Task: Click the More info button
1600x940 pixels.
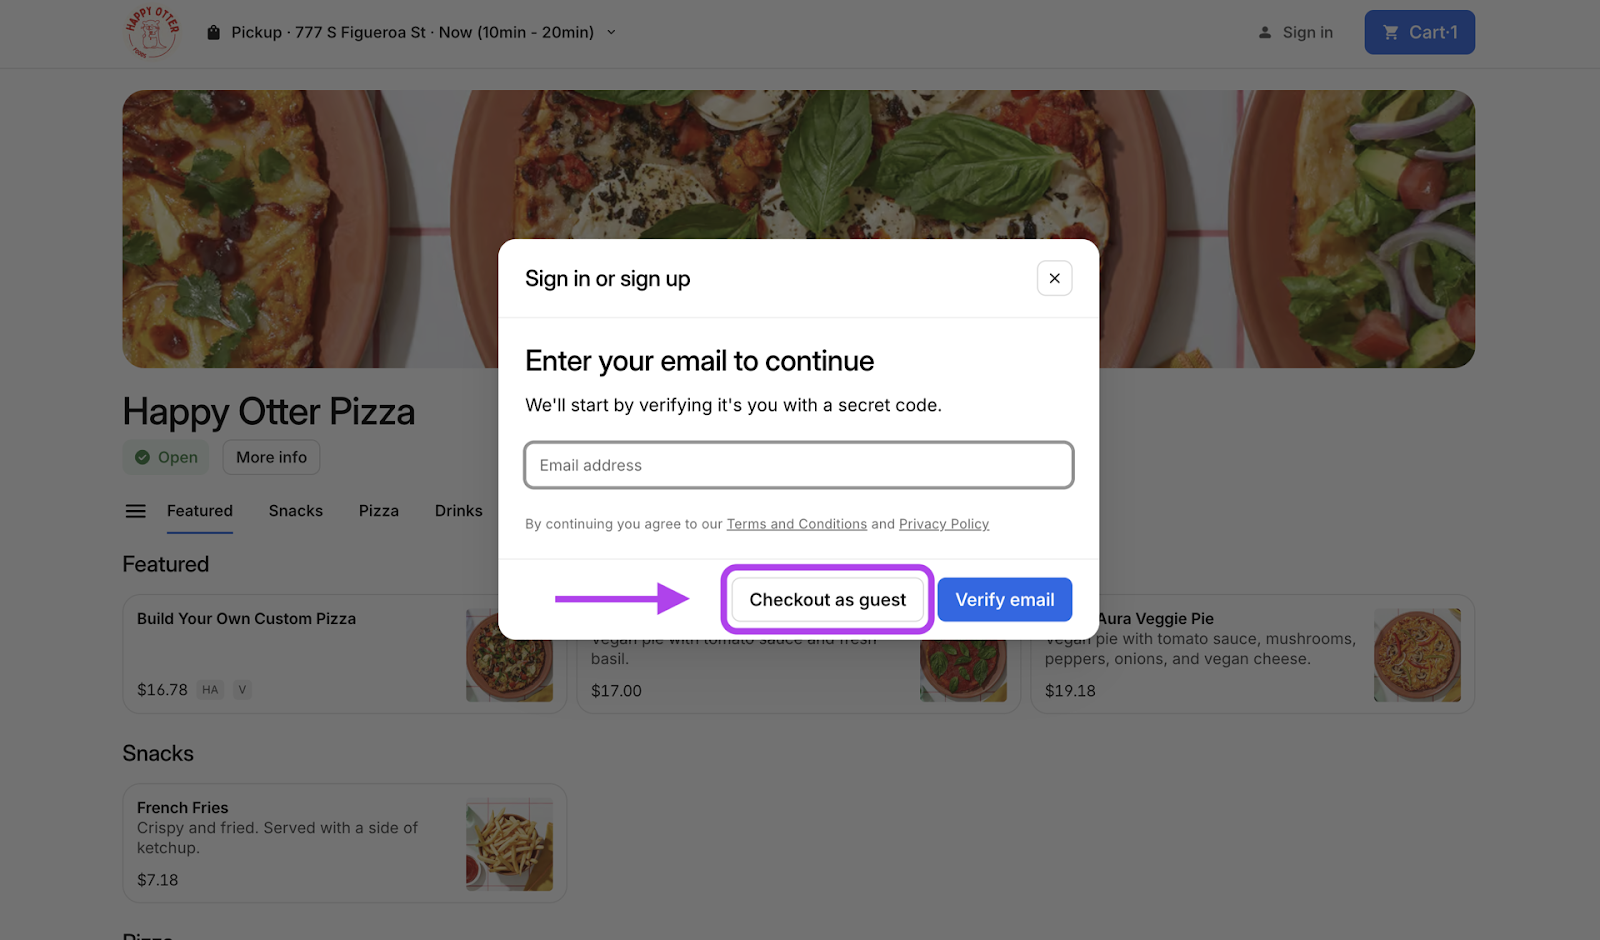Action: tap(271, 458)
